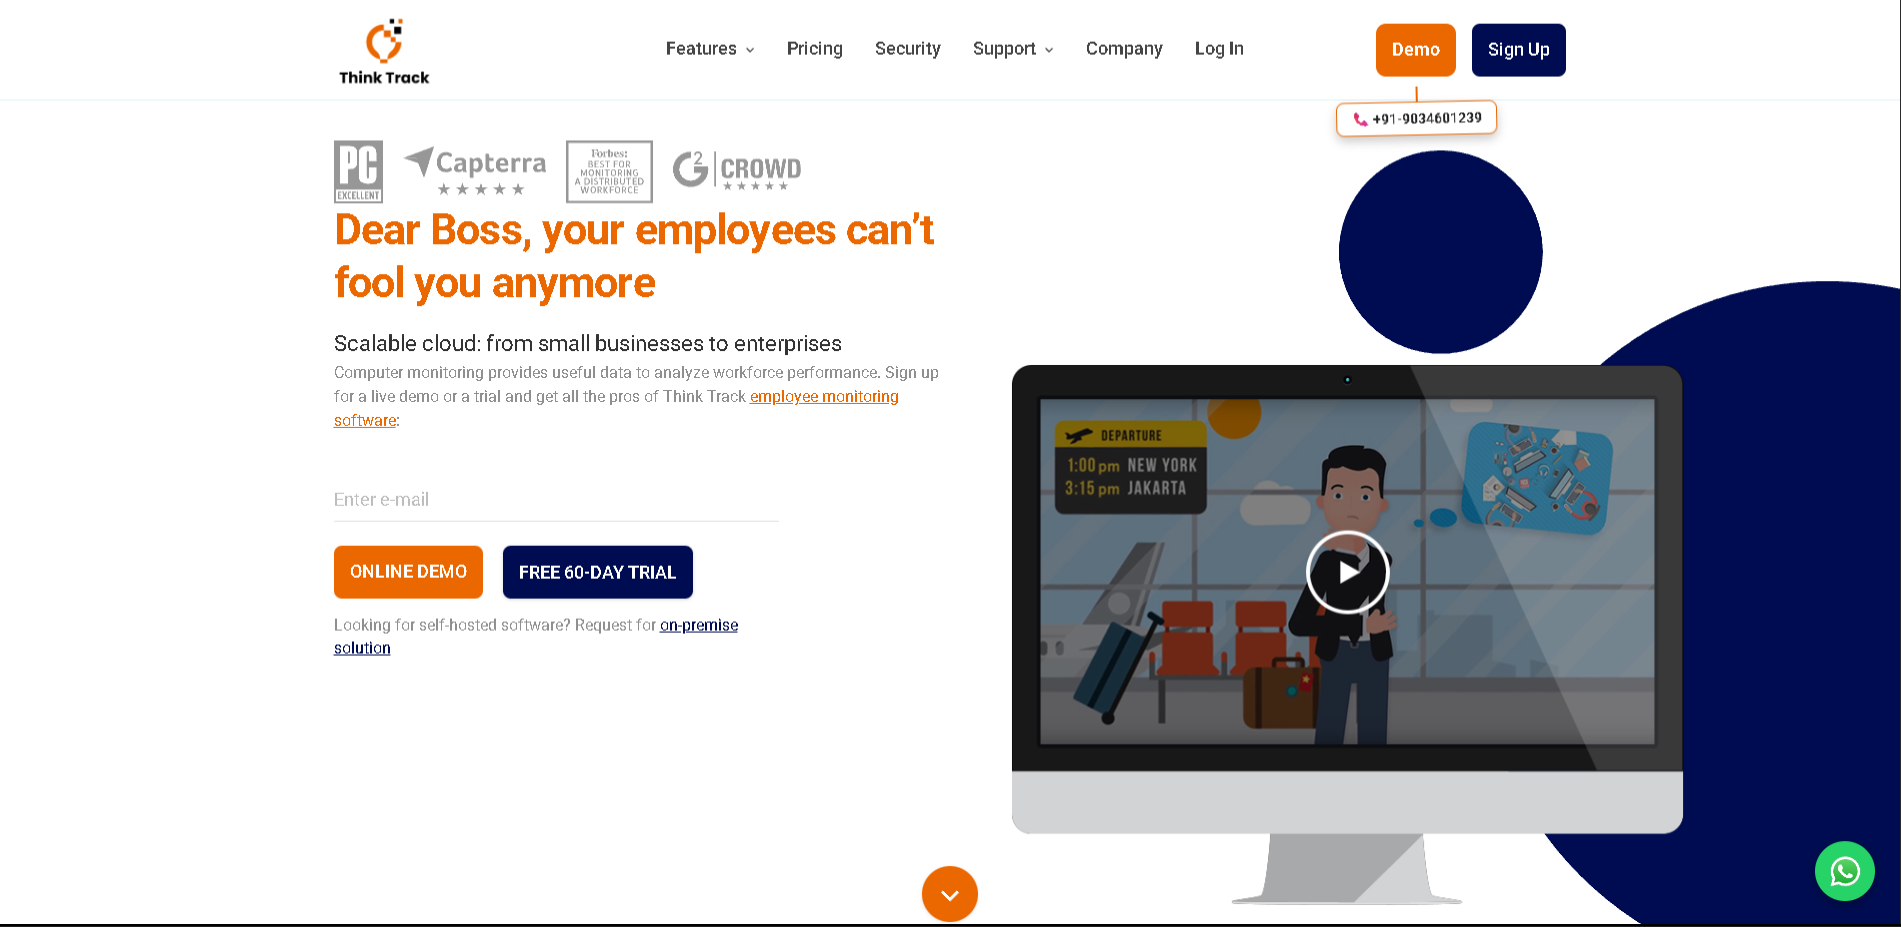Select the Company menu item

coord(1124,48)
